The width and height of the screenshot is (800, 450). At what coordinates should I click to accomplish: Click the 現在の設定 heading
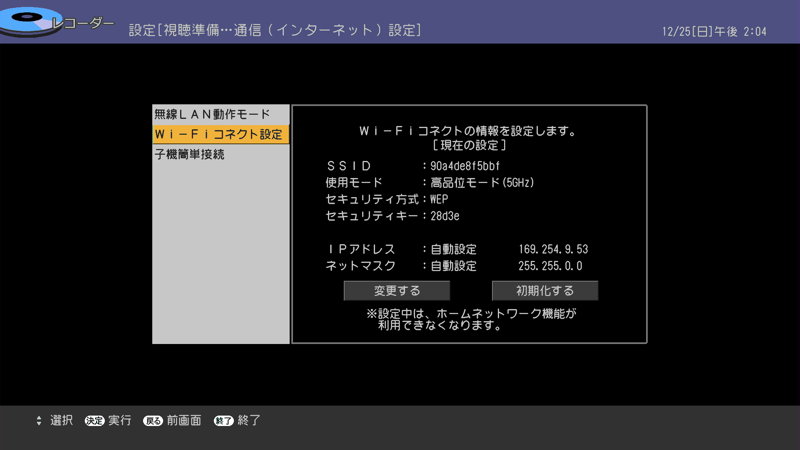[x=469, y=146]
